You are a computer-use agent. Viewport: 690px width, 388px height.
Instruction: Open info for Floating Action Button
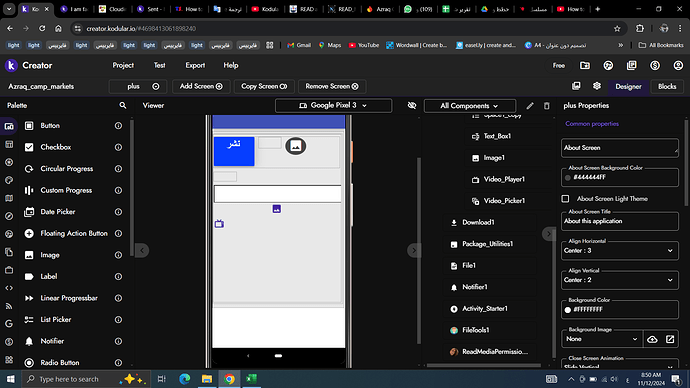[118, 234]
